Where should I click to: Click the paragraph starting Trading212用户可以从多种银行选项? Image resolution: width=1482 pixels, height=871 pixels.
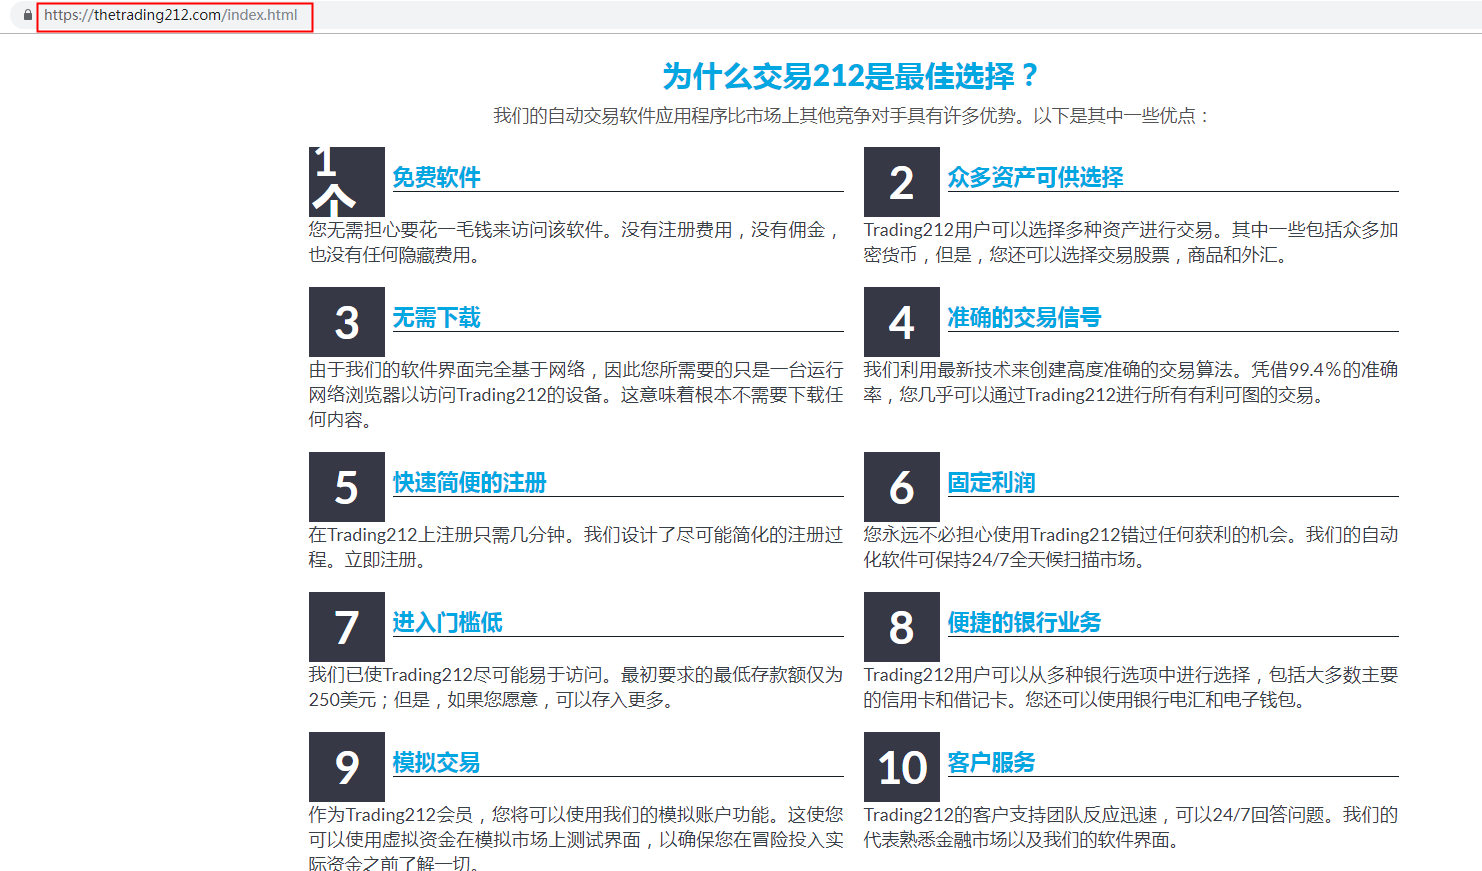[1131, 687]
